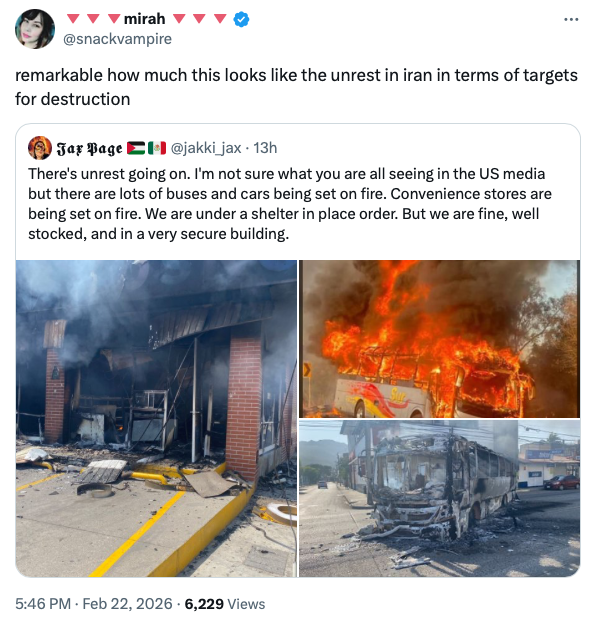Open the burned storefront photo
593x620 pixels.
[x=156, y=418]
